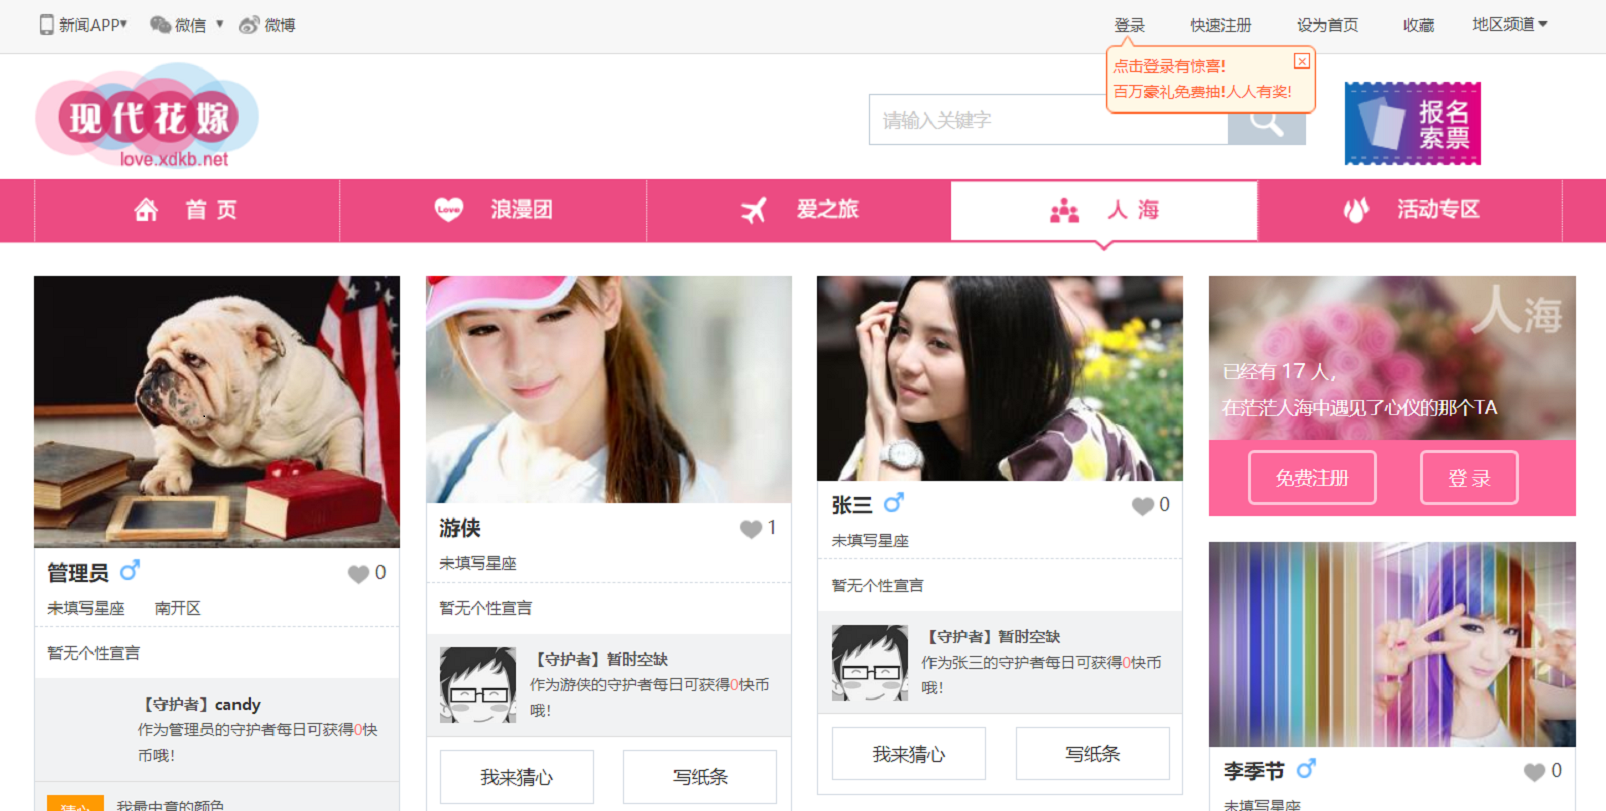
Task: Open the 浪漫团 navigation tab
Action: pos(494,210)
